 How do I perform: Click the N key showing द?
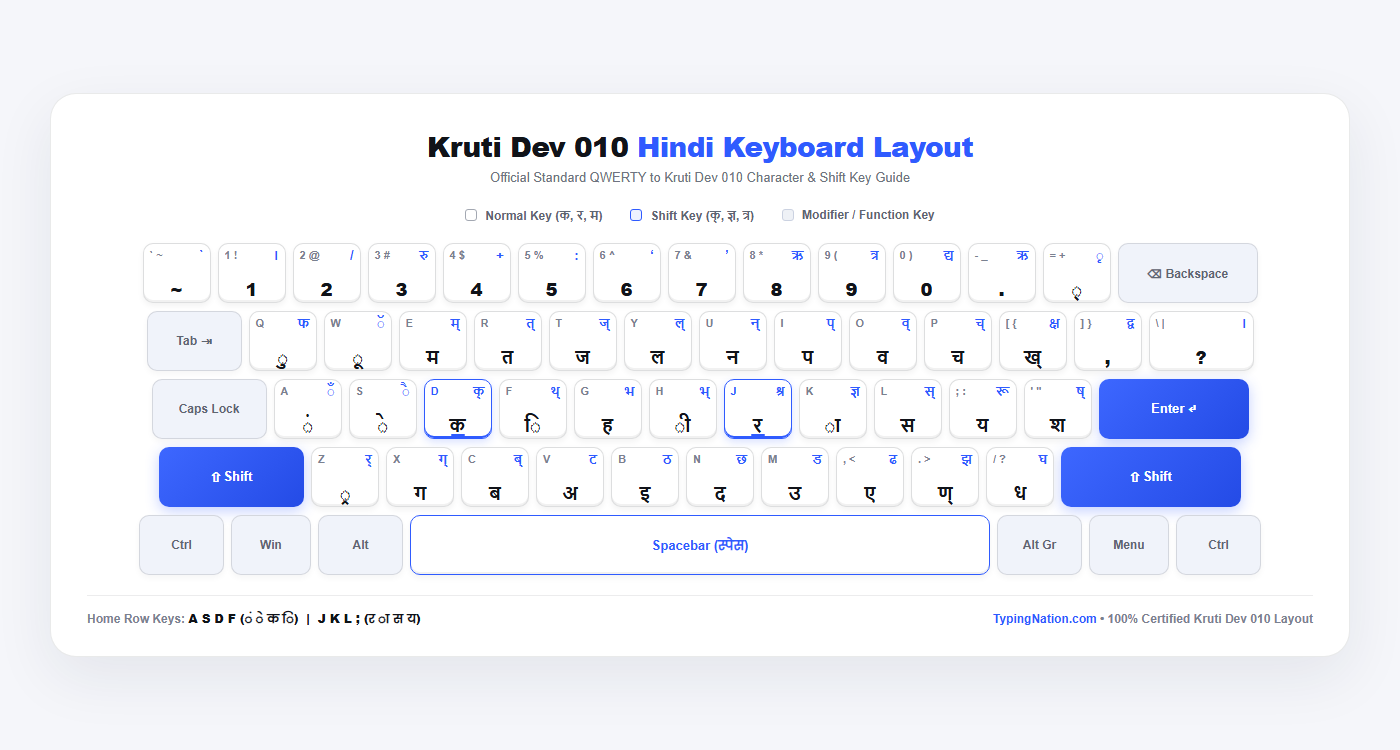coord(719,477)
